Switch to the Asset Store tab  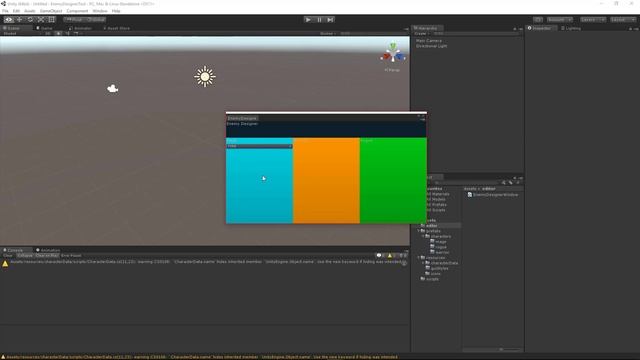tap(117, 28)
